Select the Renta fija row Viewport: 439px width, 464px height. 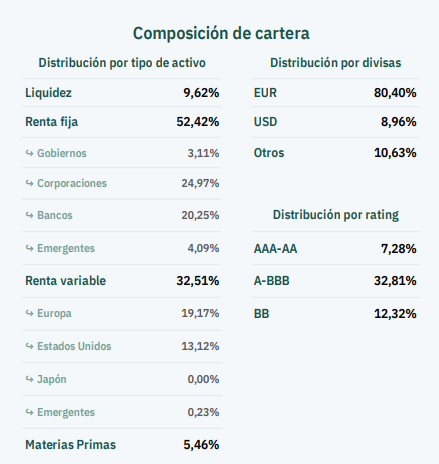click(122, 122)
